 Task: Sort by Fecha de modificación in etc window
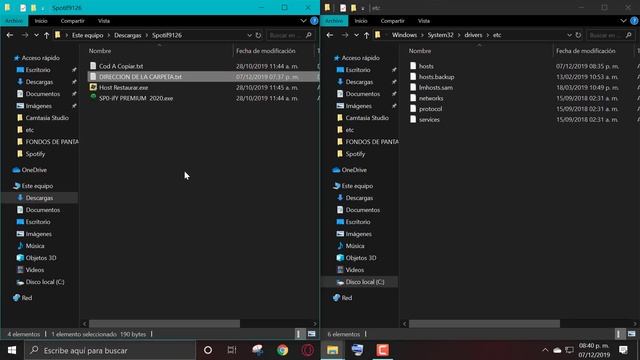pyautogui.click(x=586, y=51)
